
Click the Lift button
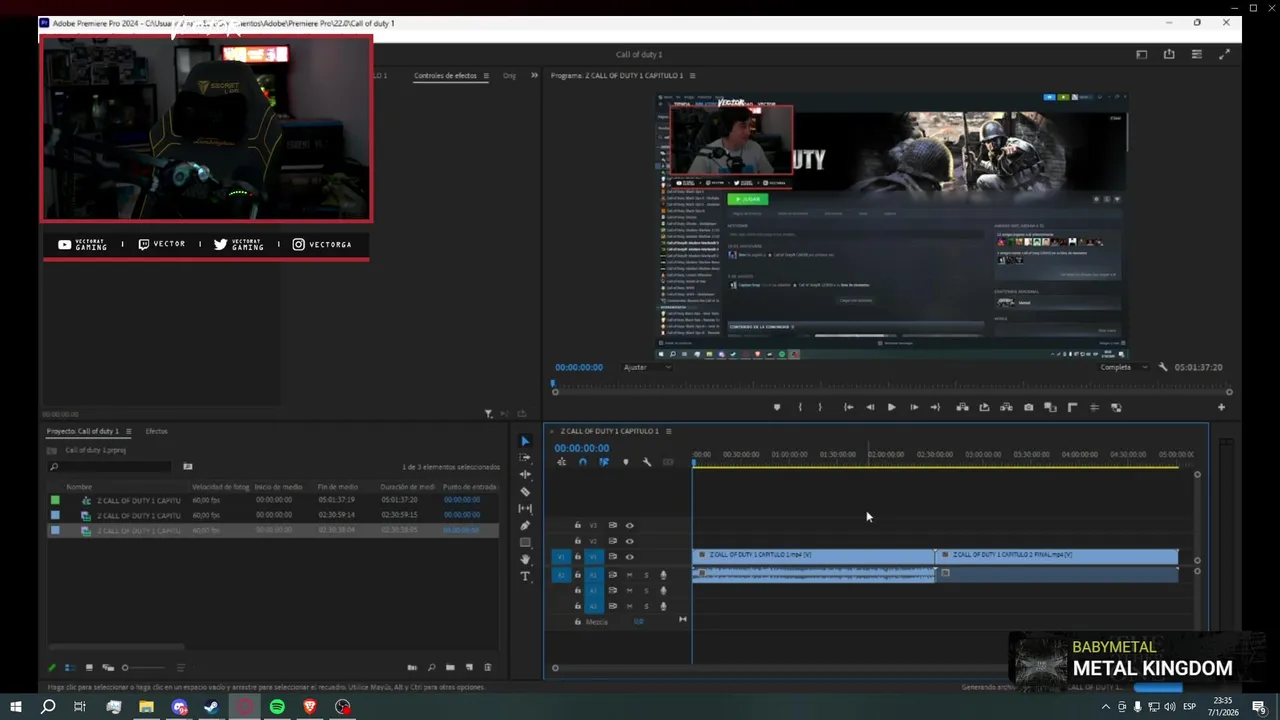(x=962, y=407)
